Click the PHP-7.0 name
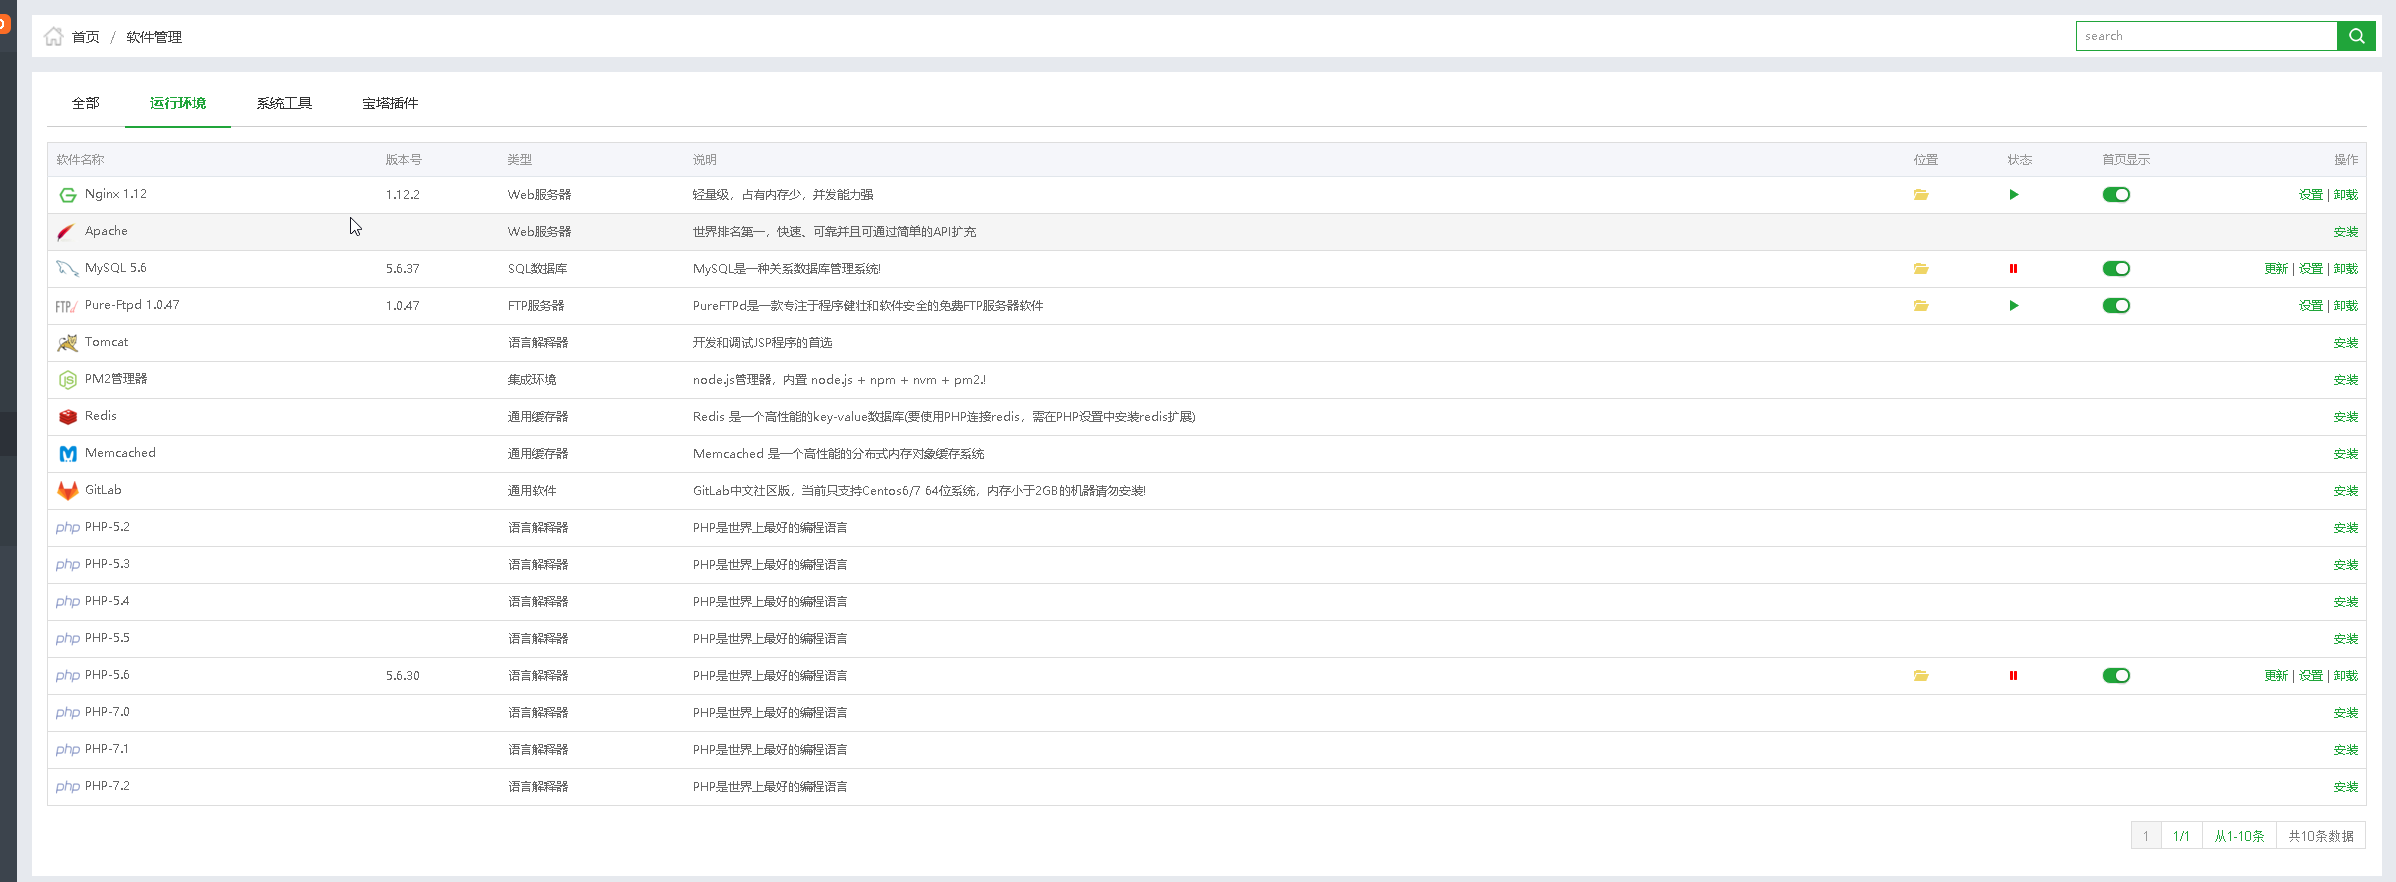The image size is (2396, 882). click(x=107, y=712)
